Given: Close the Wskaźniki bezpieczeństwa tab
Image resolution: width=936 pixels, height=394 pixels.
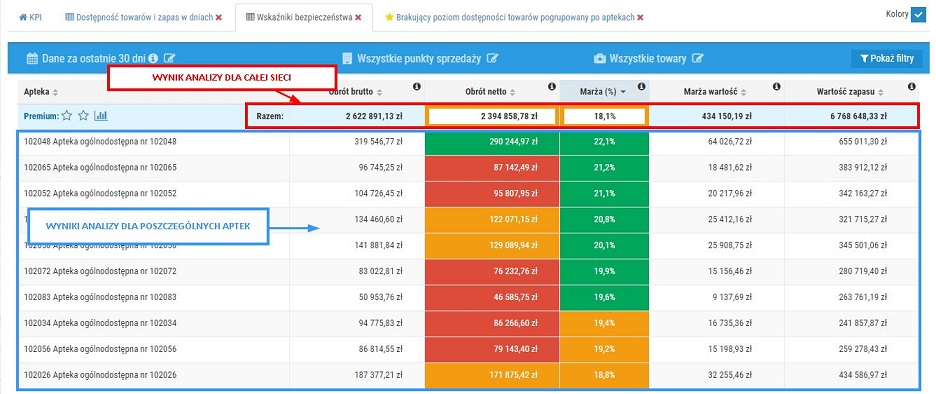Looking at the screenshot, I should [x=358, y=18].
